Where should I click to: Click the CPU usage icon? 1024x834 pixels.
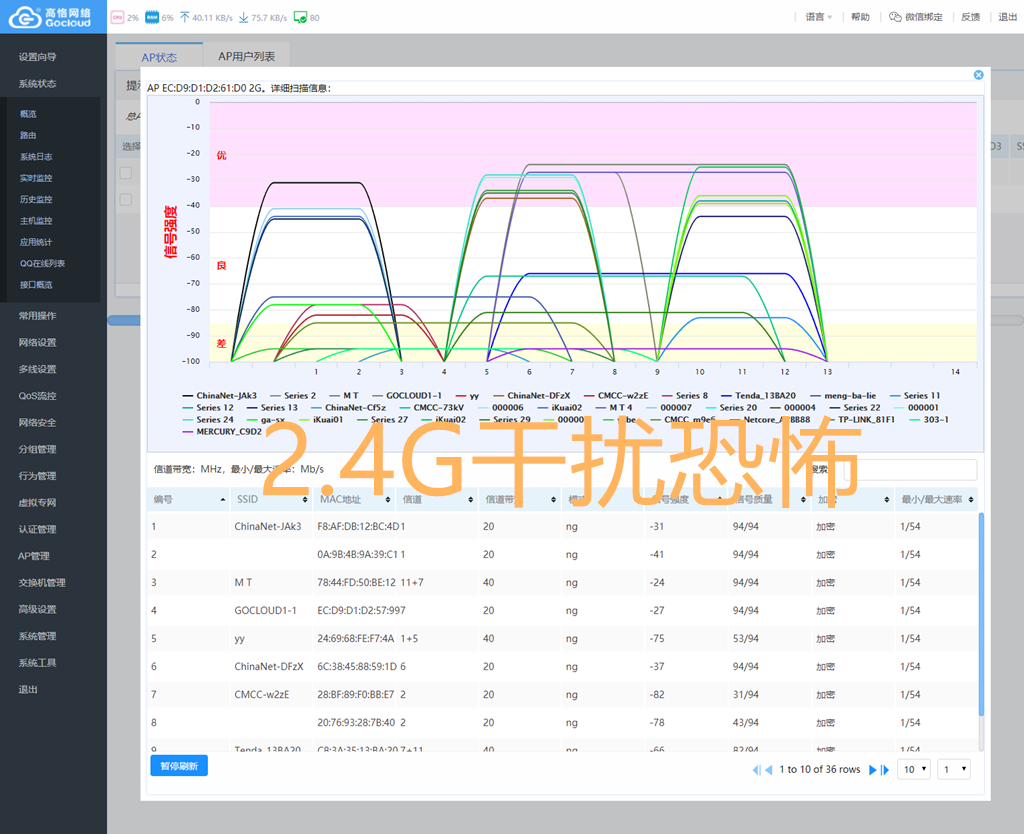pyautogui.click(x=118, y=18)
